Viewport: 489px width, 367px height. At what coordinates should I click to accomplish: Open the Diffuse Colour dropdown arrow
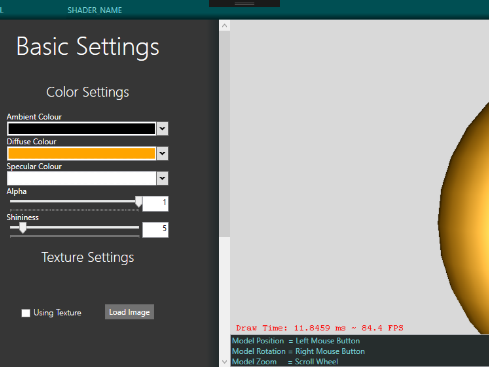162,153
